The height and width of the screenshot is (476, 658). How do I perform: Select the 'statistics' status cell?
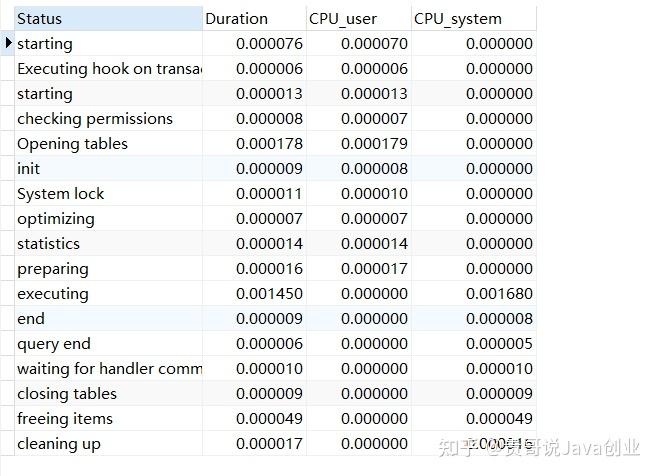pyautogui.click(x=48, y=244)
